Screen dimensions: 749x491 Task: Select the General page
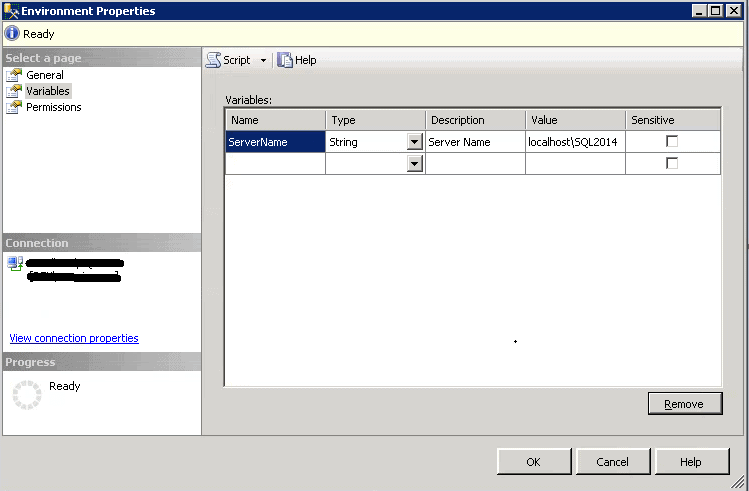tap(44, 75)
